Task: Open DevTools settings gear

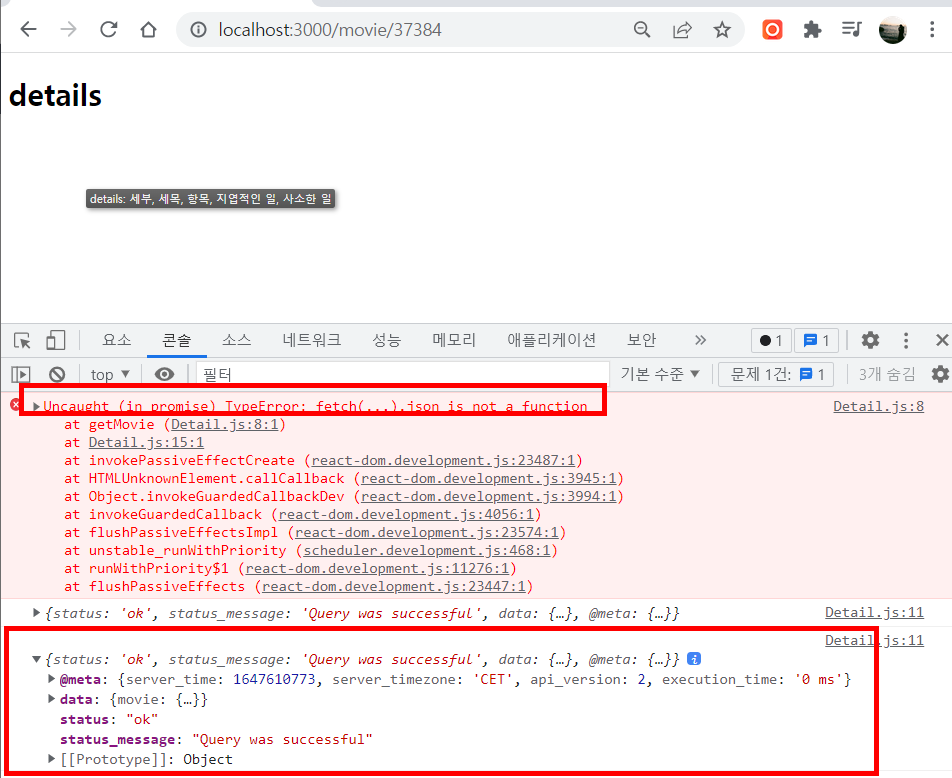Action: pyautogui.click(x=870, y=340)
